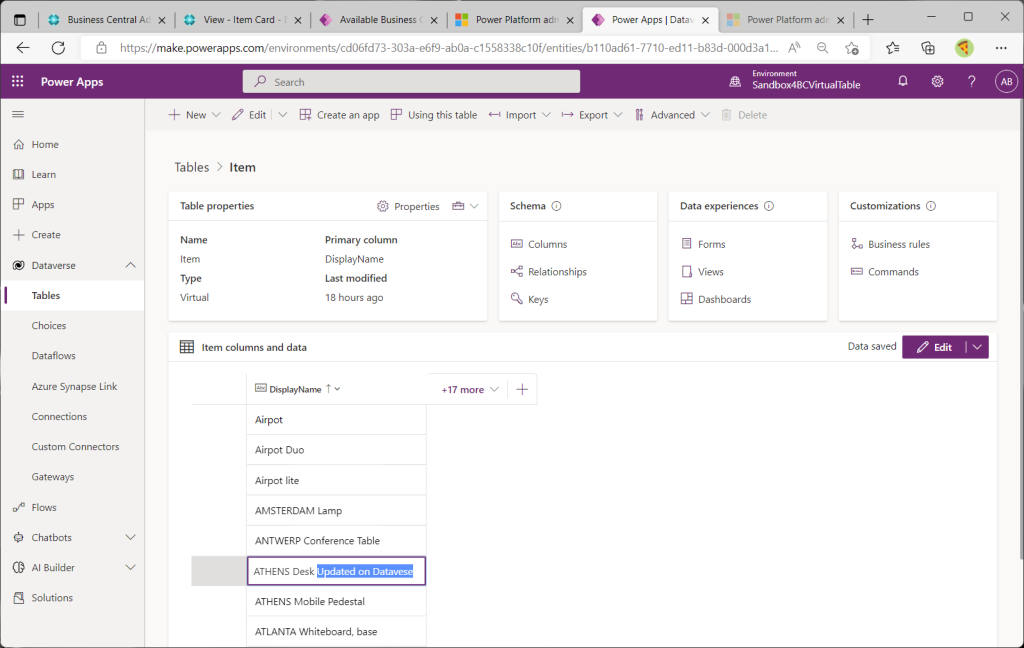Expand the AI Builder section
The width and height of the screenshot is (1024, 648).
pyautogui.click(x=131, y=568)
